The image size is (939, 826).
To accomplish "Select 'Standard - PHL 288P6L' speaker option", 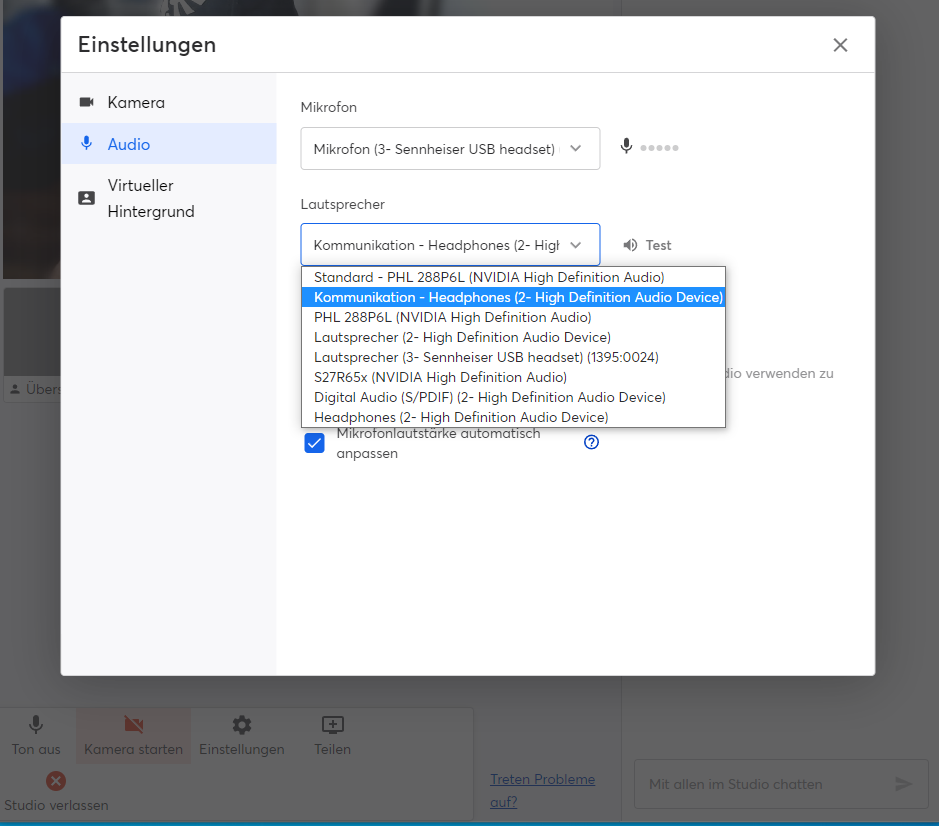I will point(489,277).
